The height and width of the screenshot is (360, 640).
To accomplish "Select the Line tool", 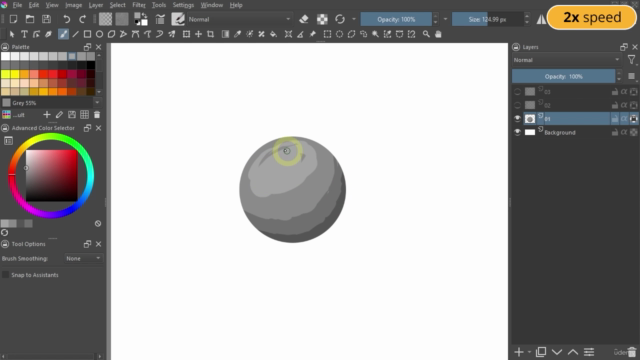I will click(x=76, y=34).
